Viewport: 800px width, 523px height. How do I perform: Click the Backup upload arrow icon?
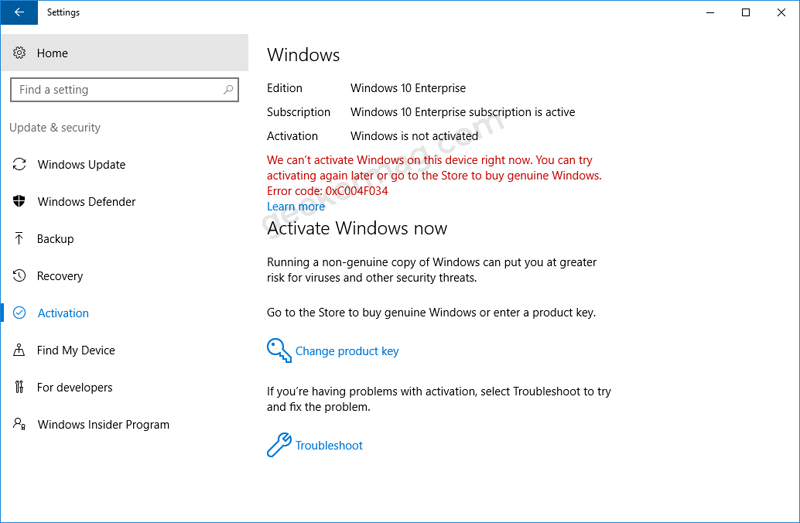tap(19, 239)
